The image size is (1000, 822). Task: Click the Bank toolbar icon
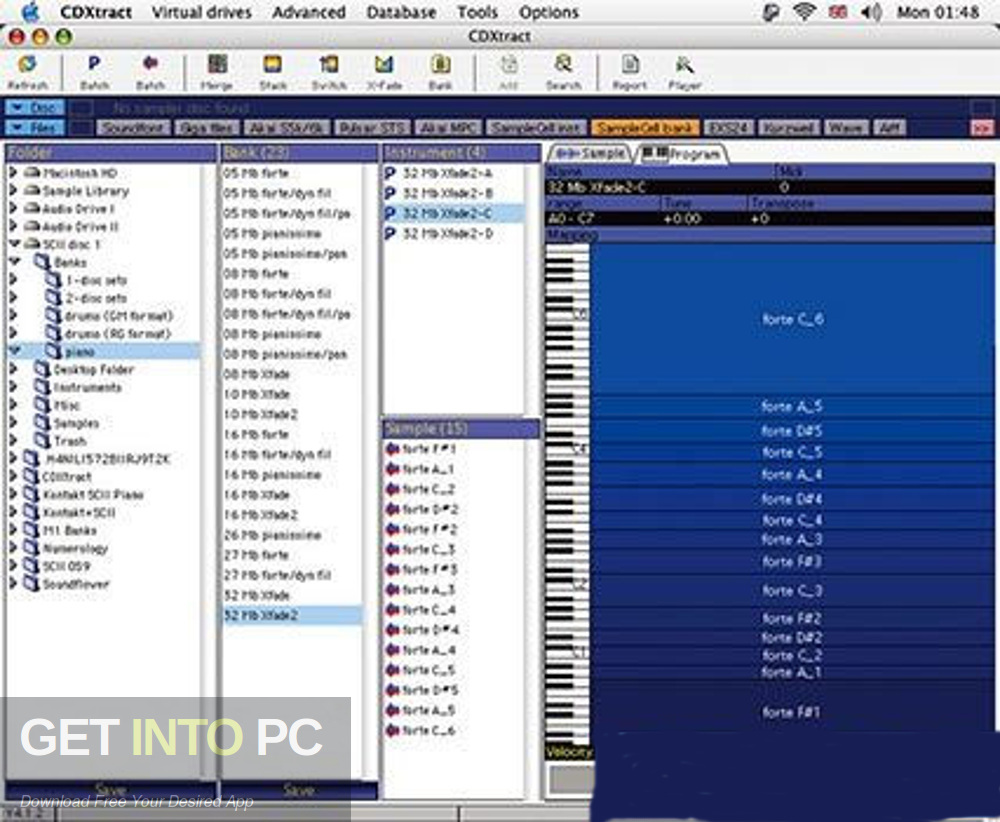pyautogui.click(x=440, y=64)
